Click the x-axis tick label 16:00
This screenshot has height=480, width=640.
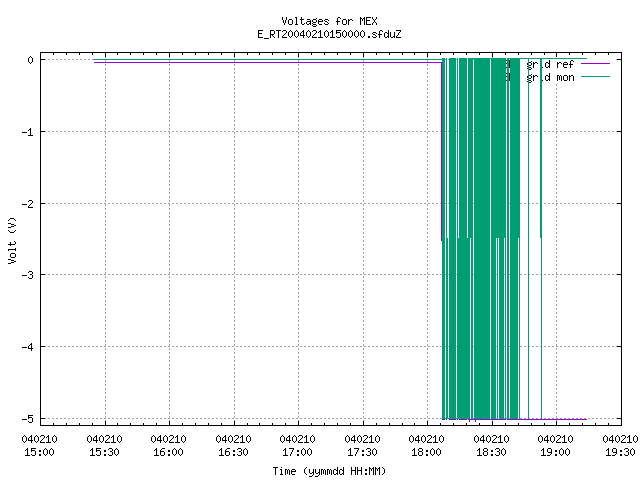[168, 452]
